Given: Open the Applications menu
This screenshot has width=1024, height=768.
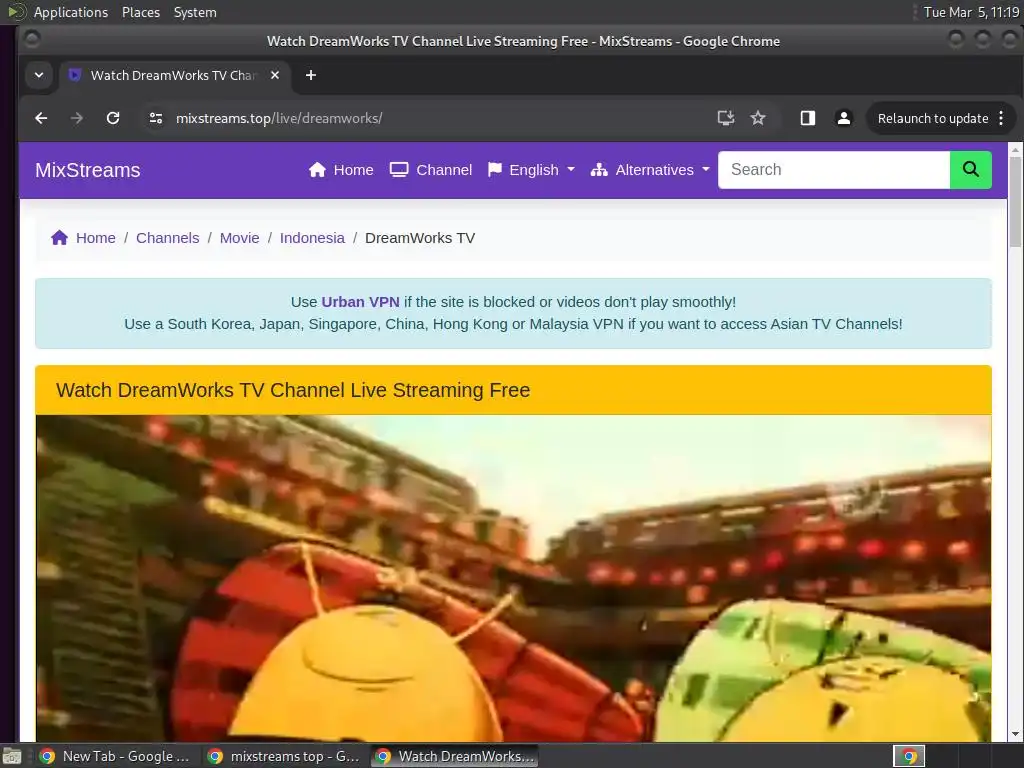Looking at the screenshot, I should click(71, 12).
